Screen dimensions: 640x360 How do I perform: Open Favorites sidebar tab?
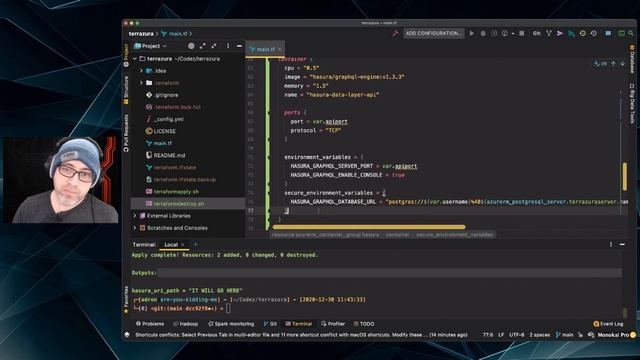click(x=126, y=299)
